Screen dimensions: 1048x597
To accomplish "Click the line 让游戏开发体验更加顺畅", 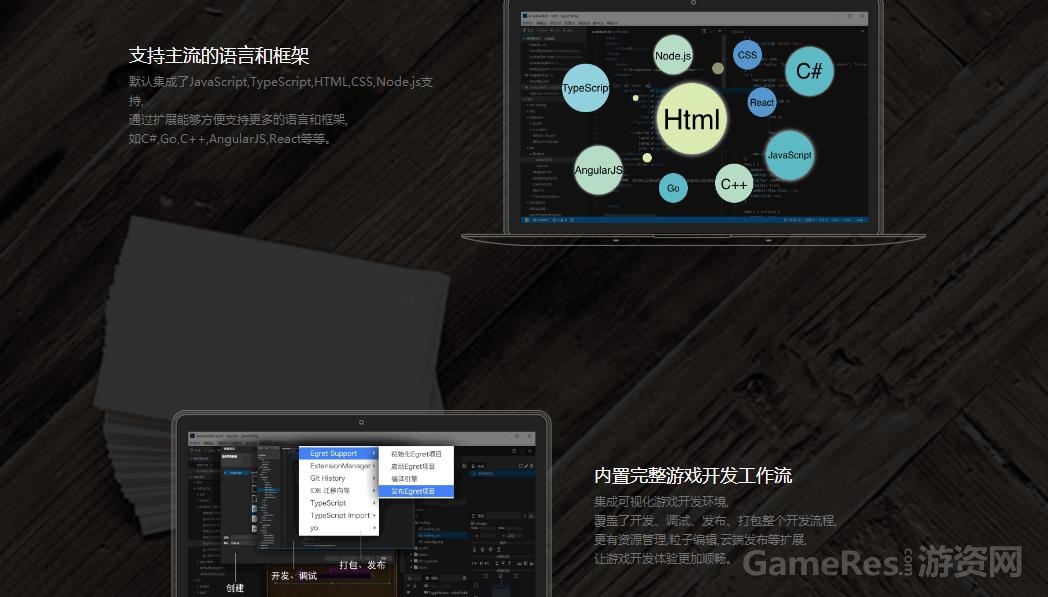I will (664, 558).
